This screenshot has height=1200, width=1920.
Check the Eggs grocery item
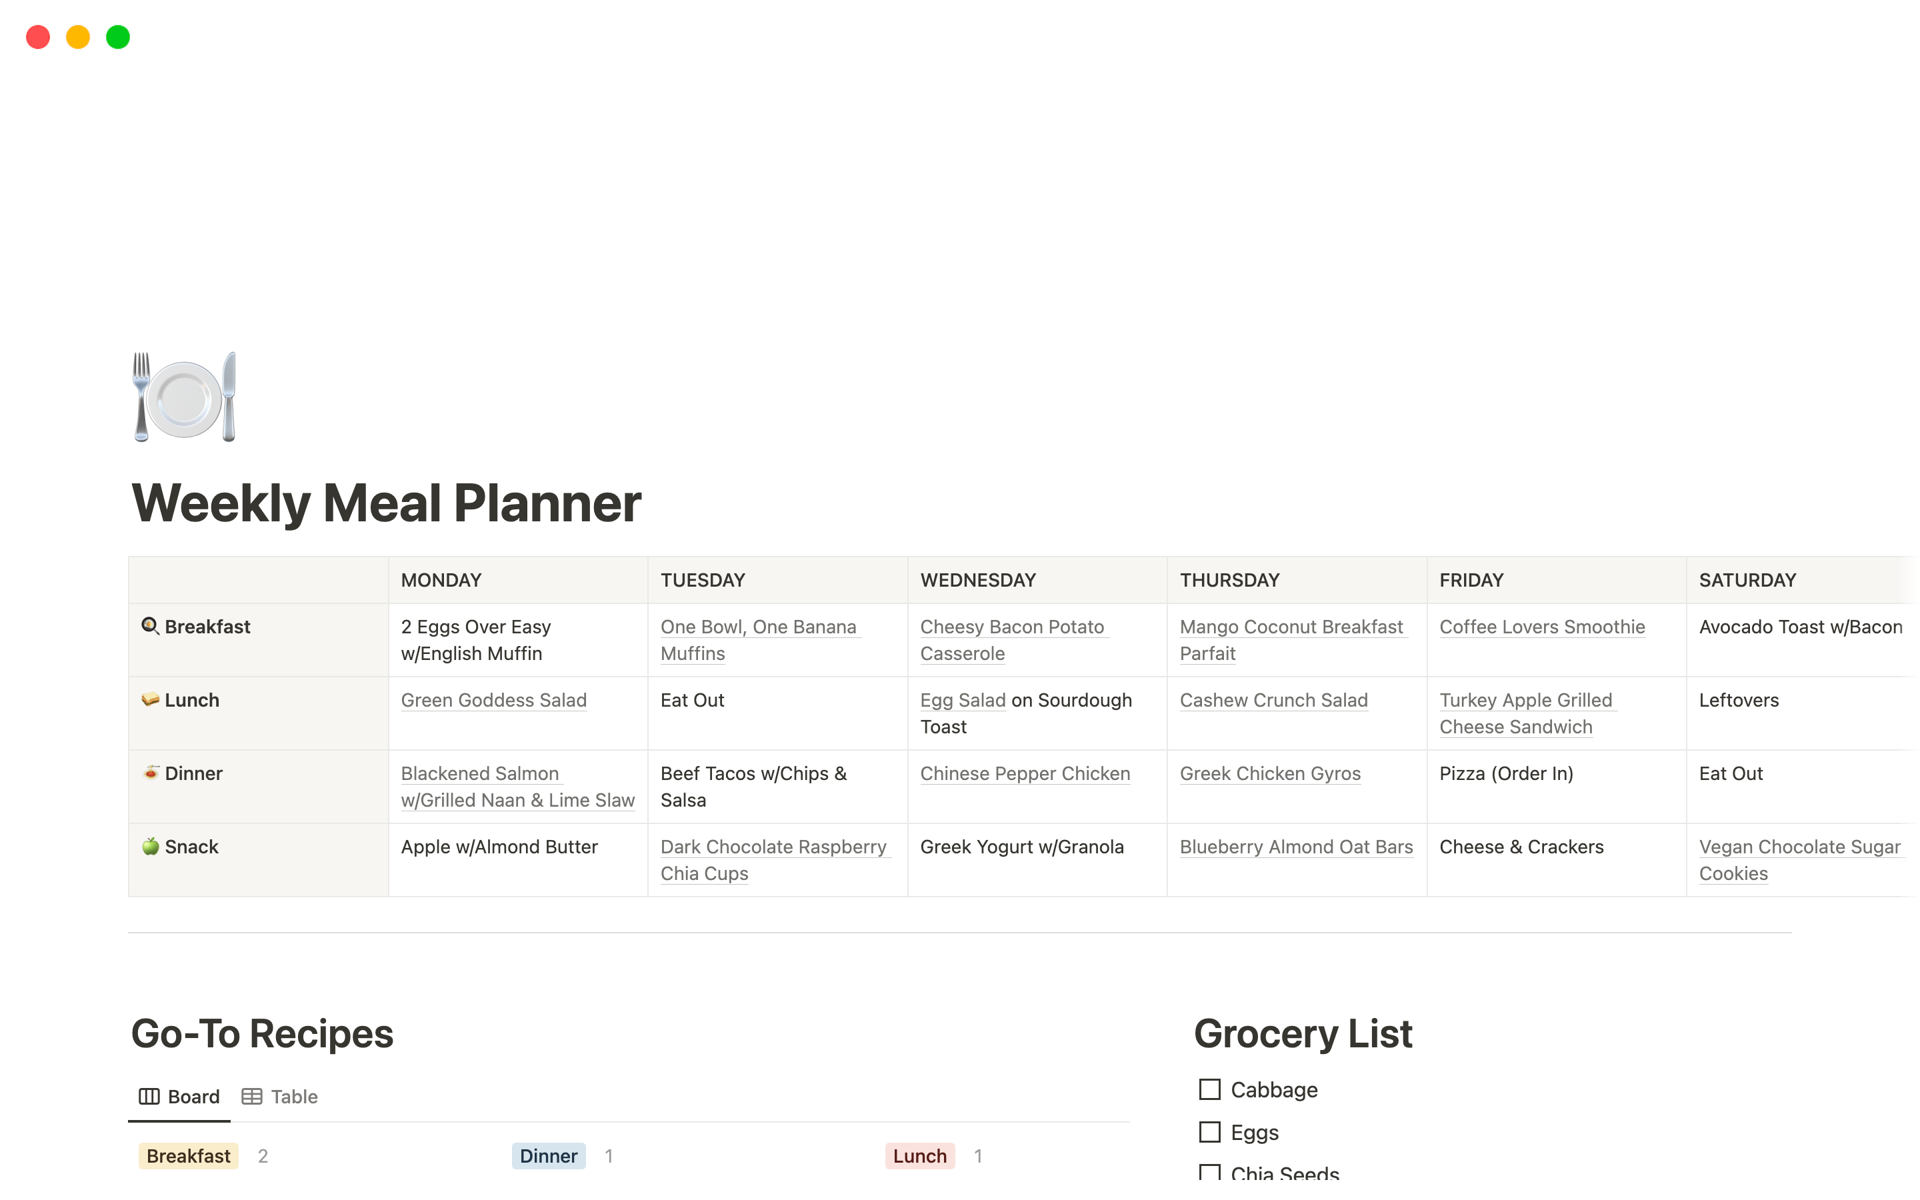click(x=1210, y=1132)
